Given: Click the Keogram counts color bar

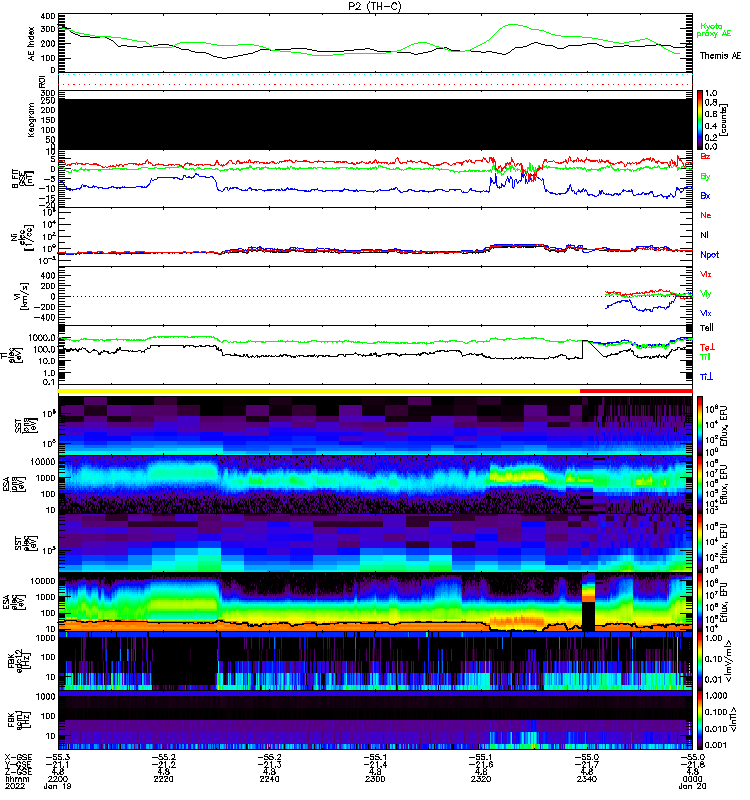Looking at the screenshot, I should pyautogui.click(x=700, y=120).
